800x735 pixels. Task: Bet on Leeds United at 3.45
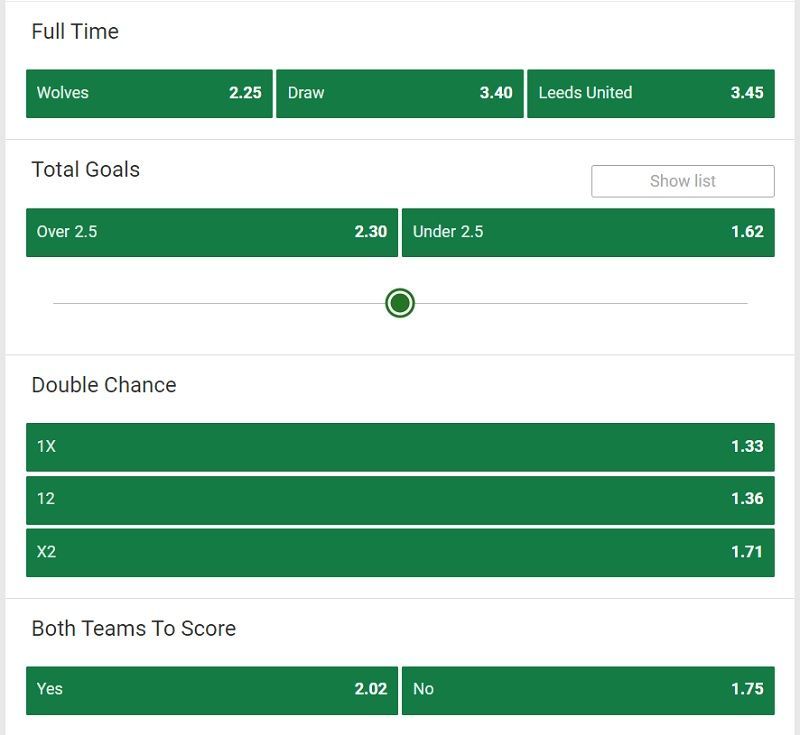(651, 93)
